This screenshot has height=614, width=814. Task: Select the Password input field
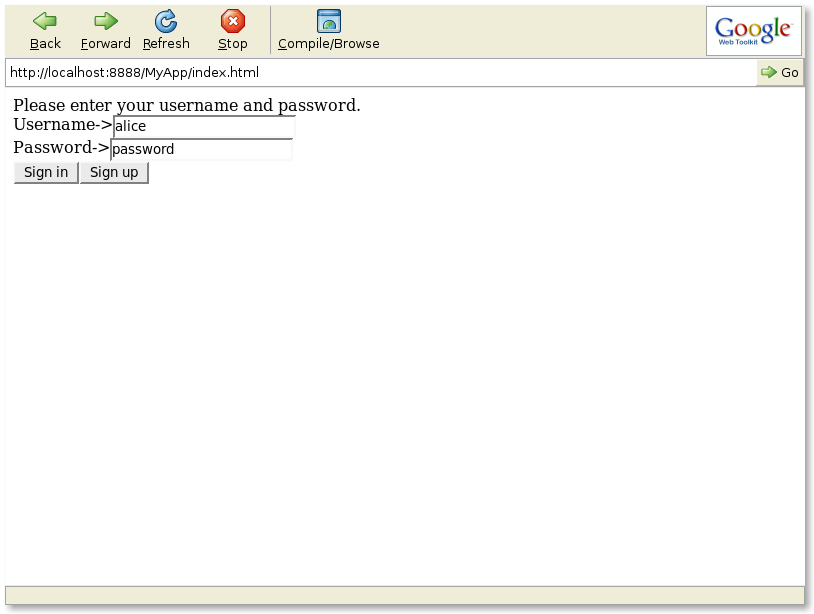tap(201, 149)
